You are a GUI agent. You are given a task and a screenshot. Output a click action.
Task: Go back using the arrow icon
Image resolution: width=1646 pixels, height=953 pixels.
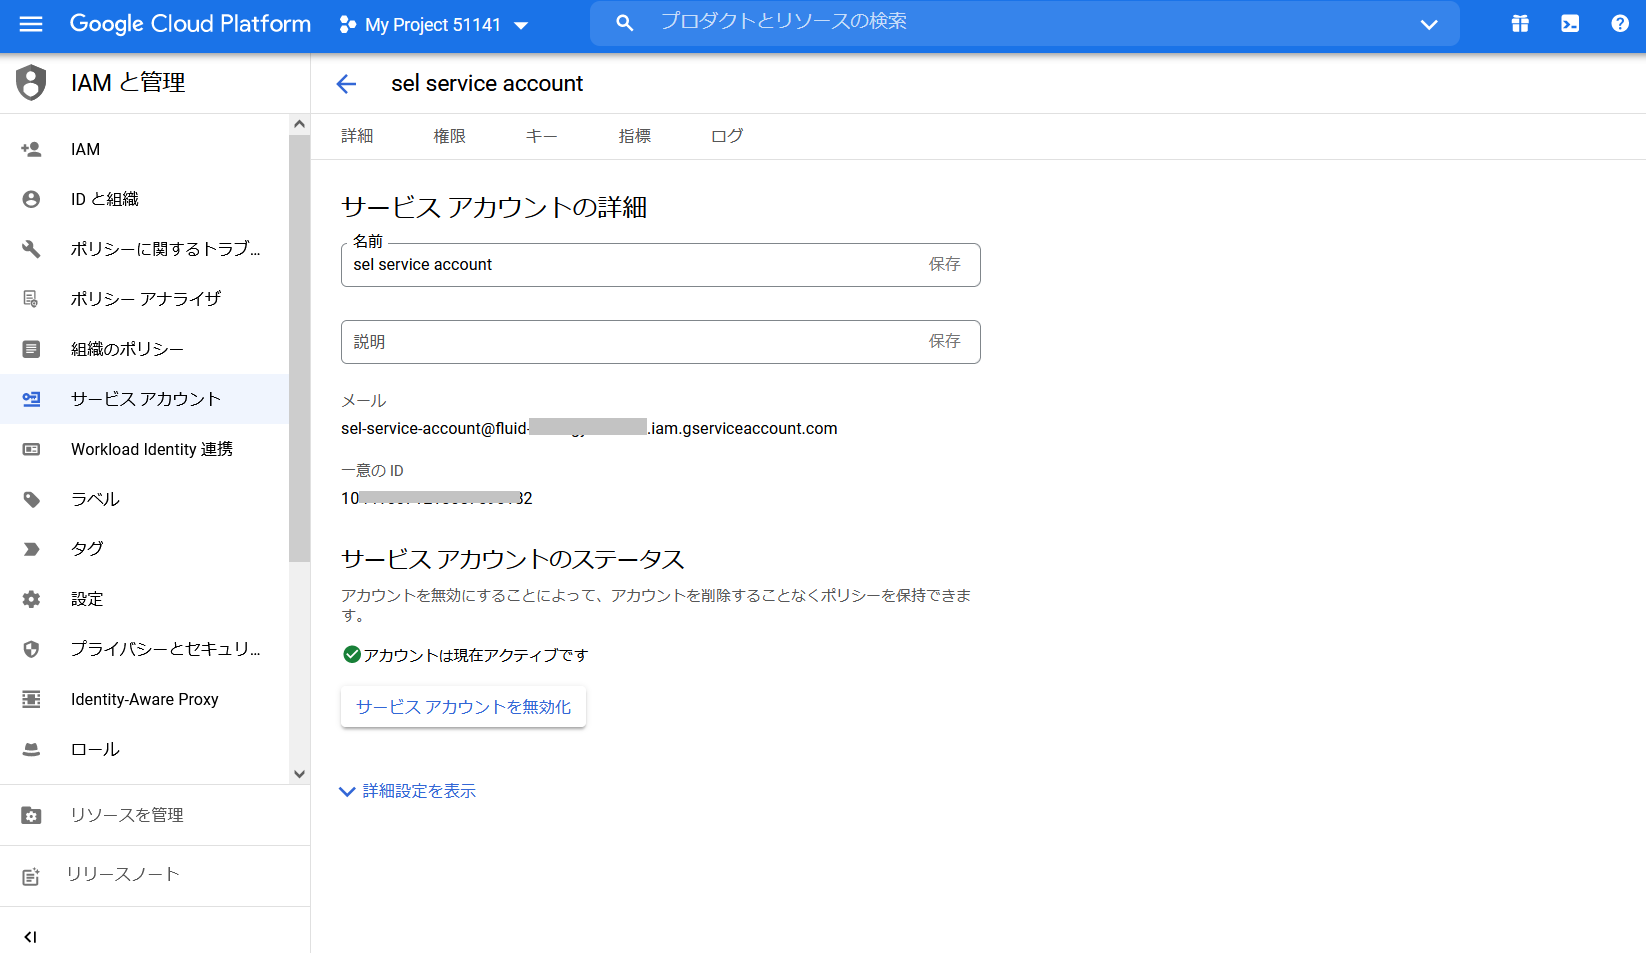pyautogui.click(x=346, y=84)
